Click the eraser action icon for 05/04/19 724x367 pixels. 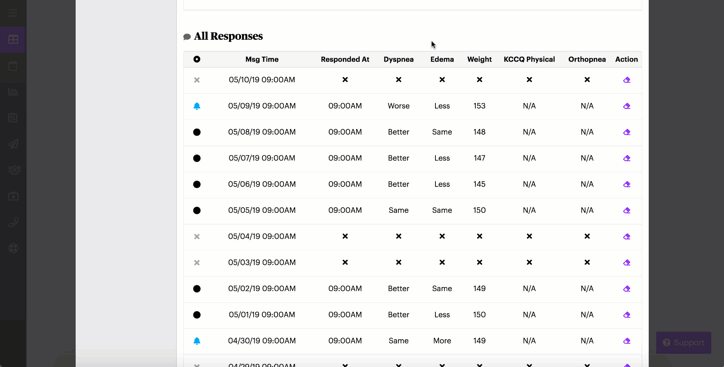(627, 236)
